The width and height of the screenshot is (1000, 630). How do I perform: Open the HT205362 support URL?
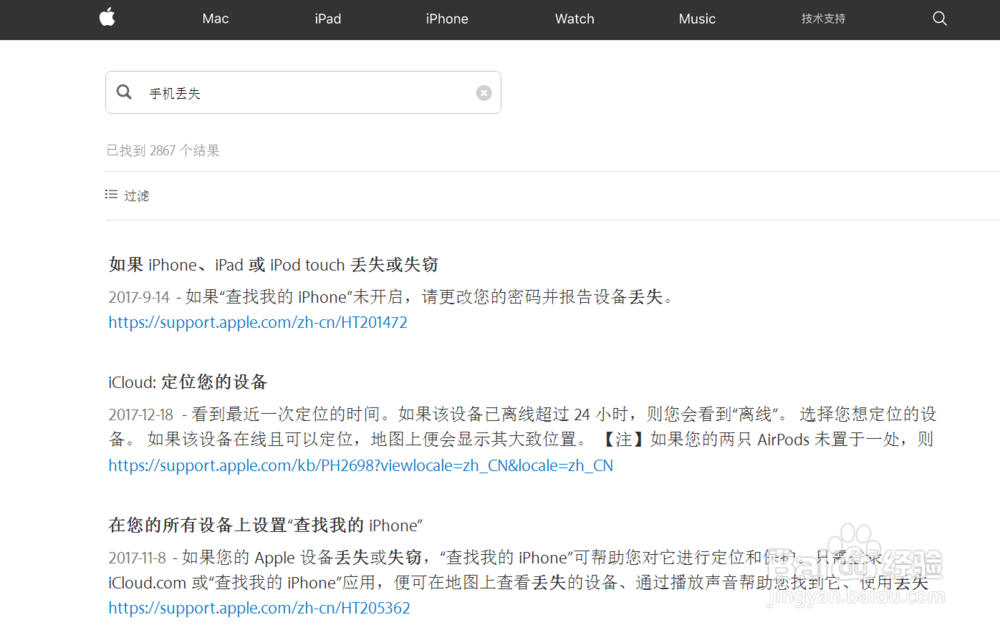pos(259,608)
